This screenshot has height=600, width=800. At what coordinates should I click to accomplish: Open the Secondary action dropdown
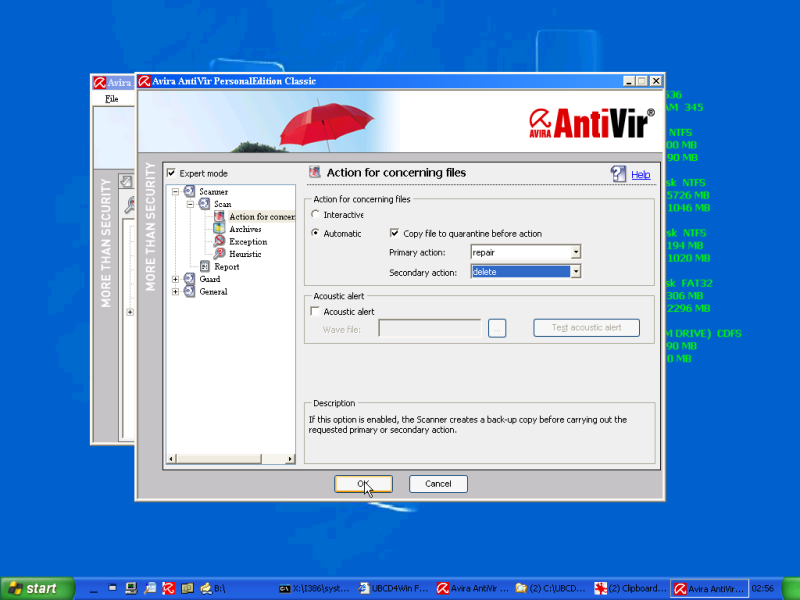click(x=576, y=271)
